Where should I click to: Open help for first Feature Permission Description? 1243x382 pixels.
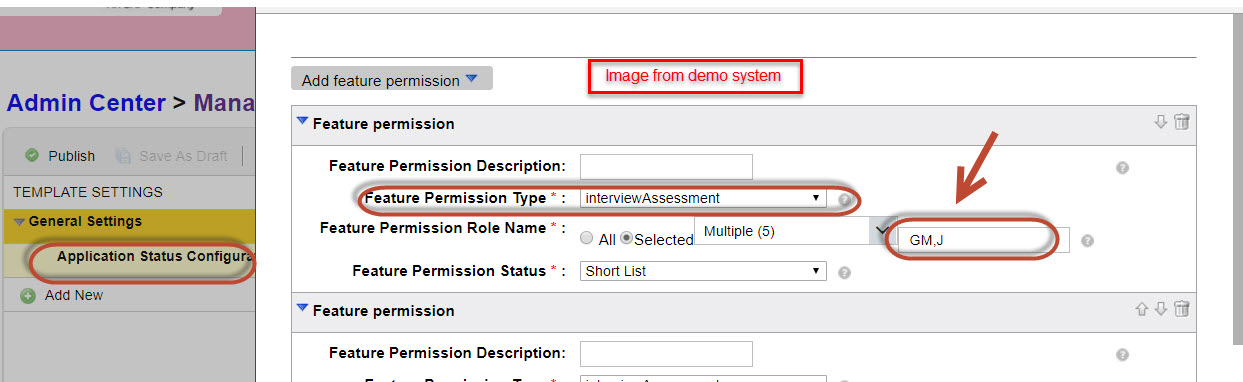[x=1122, y=168]
